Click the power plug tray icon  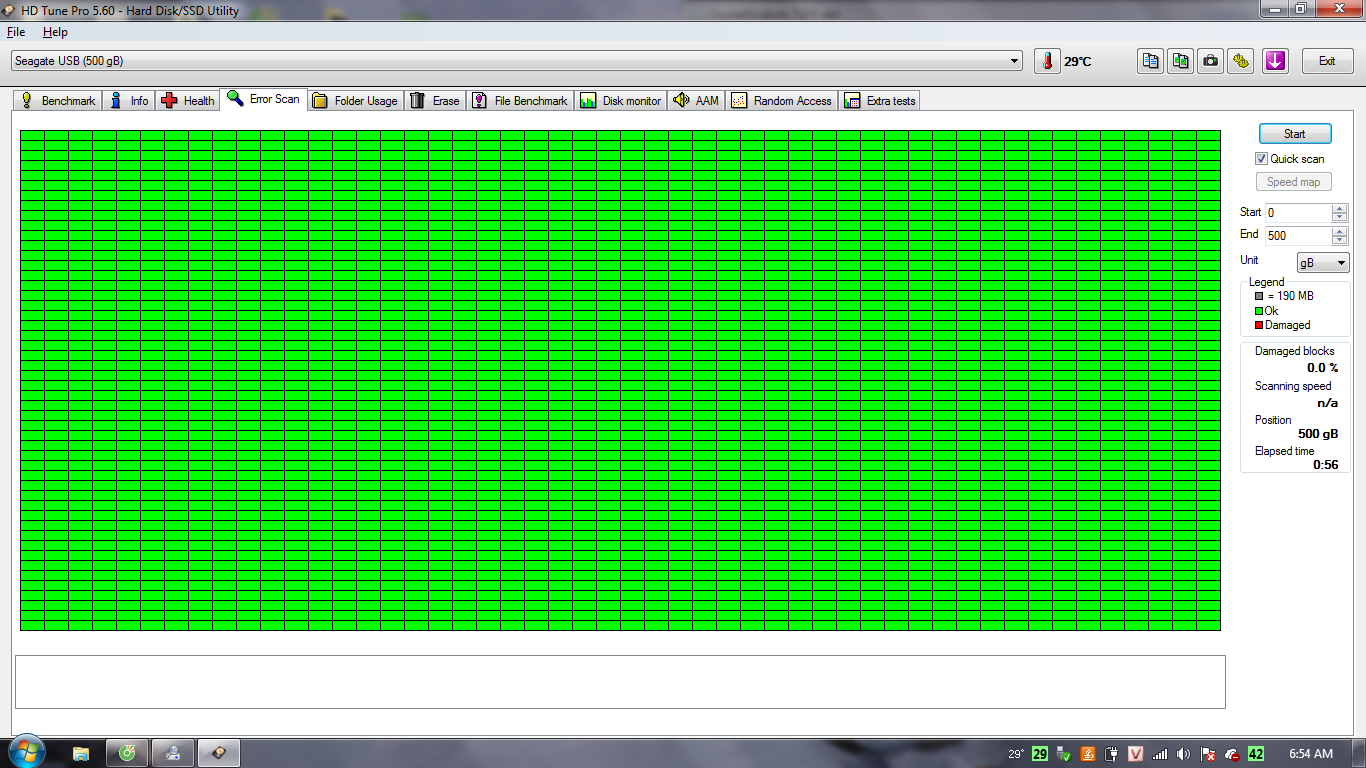(x=1111, y=754)
